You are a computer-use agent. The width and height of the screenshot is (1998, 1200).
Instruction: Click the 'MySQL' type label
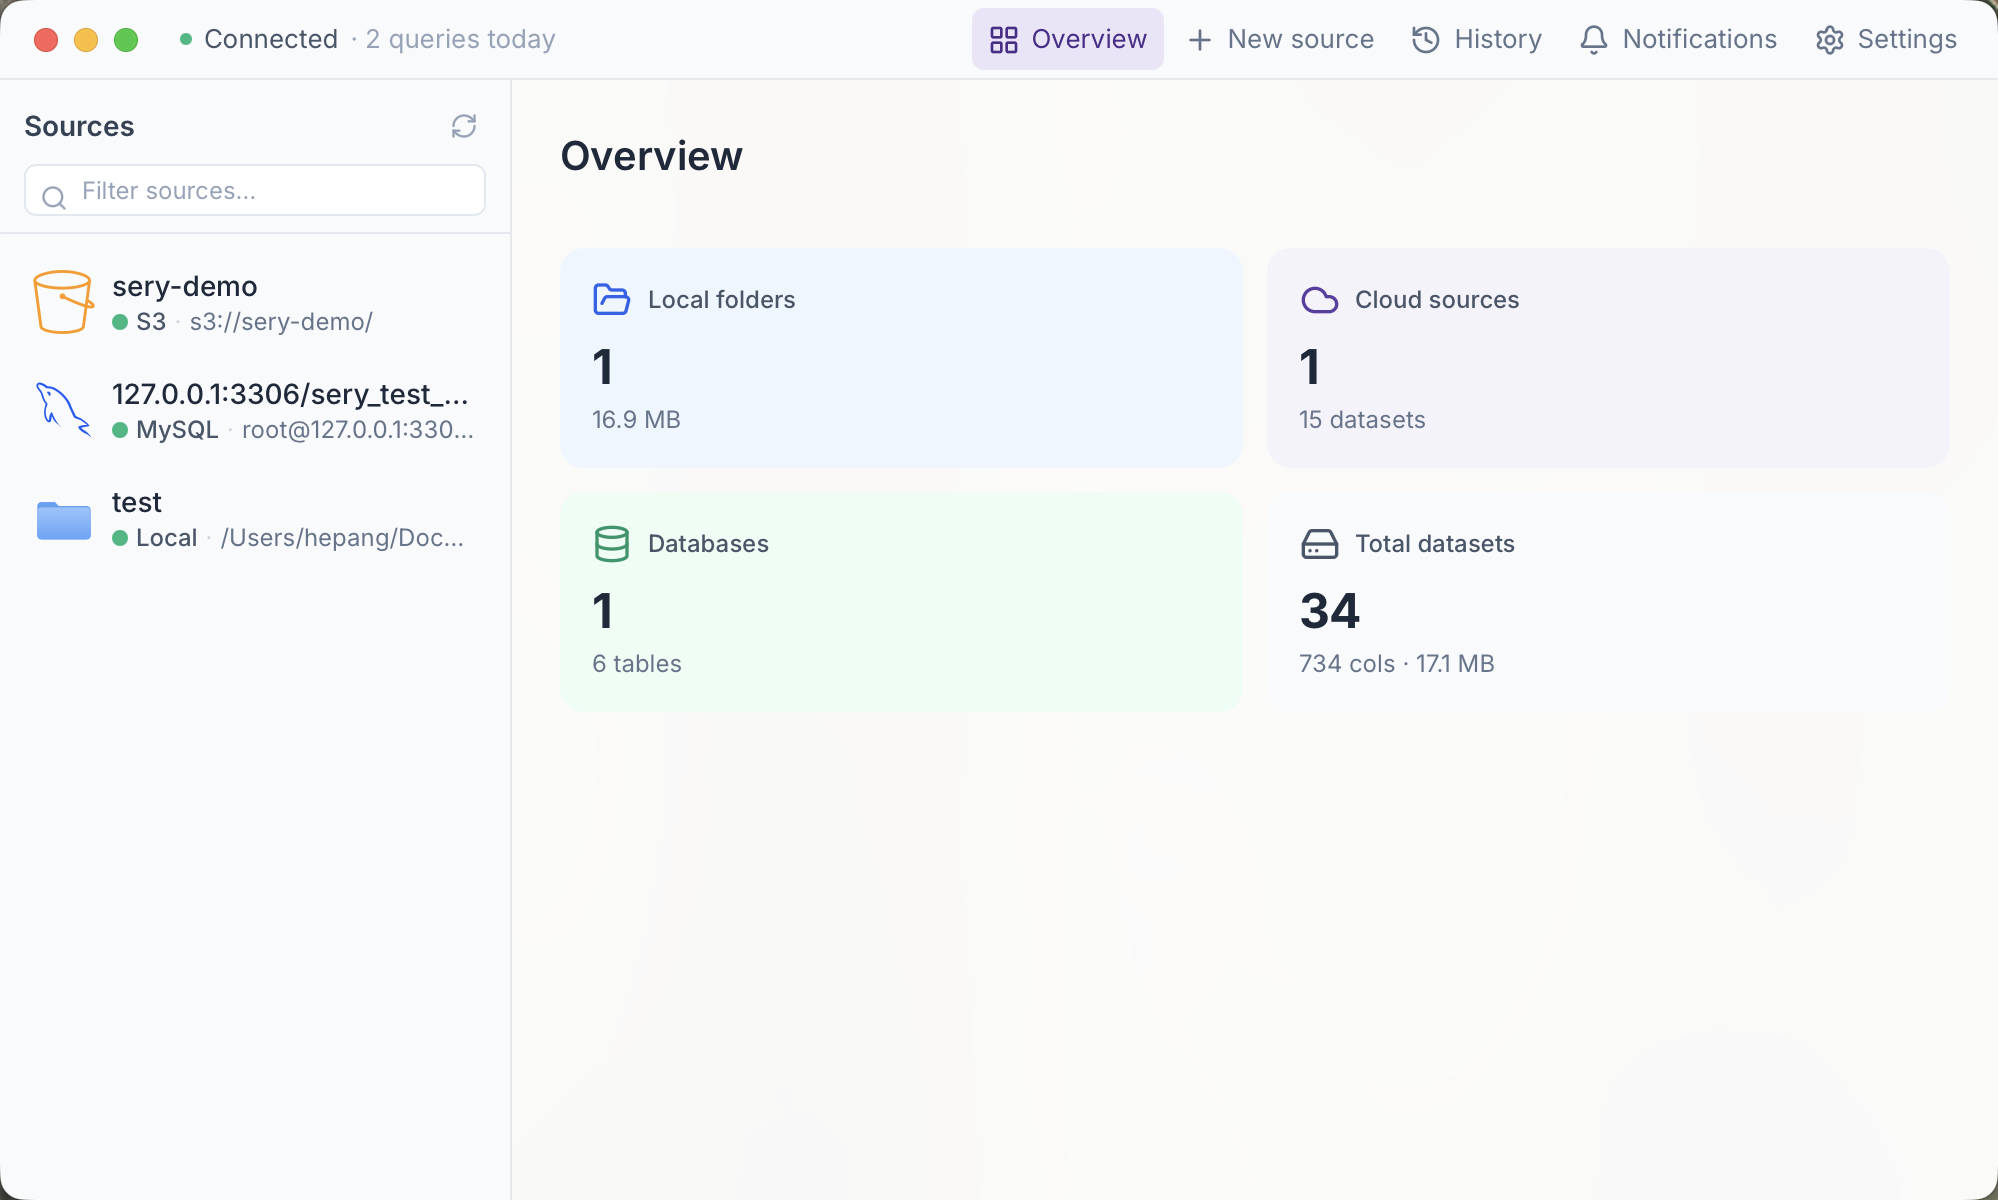point(177,430)
